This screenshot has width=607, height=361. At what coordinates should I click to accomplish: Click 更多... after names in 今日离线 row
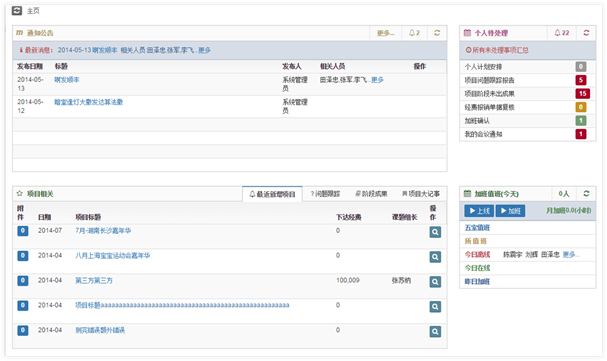click(571, 254)
